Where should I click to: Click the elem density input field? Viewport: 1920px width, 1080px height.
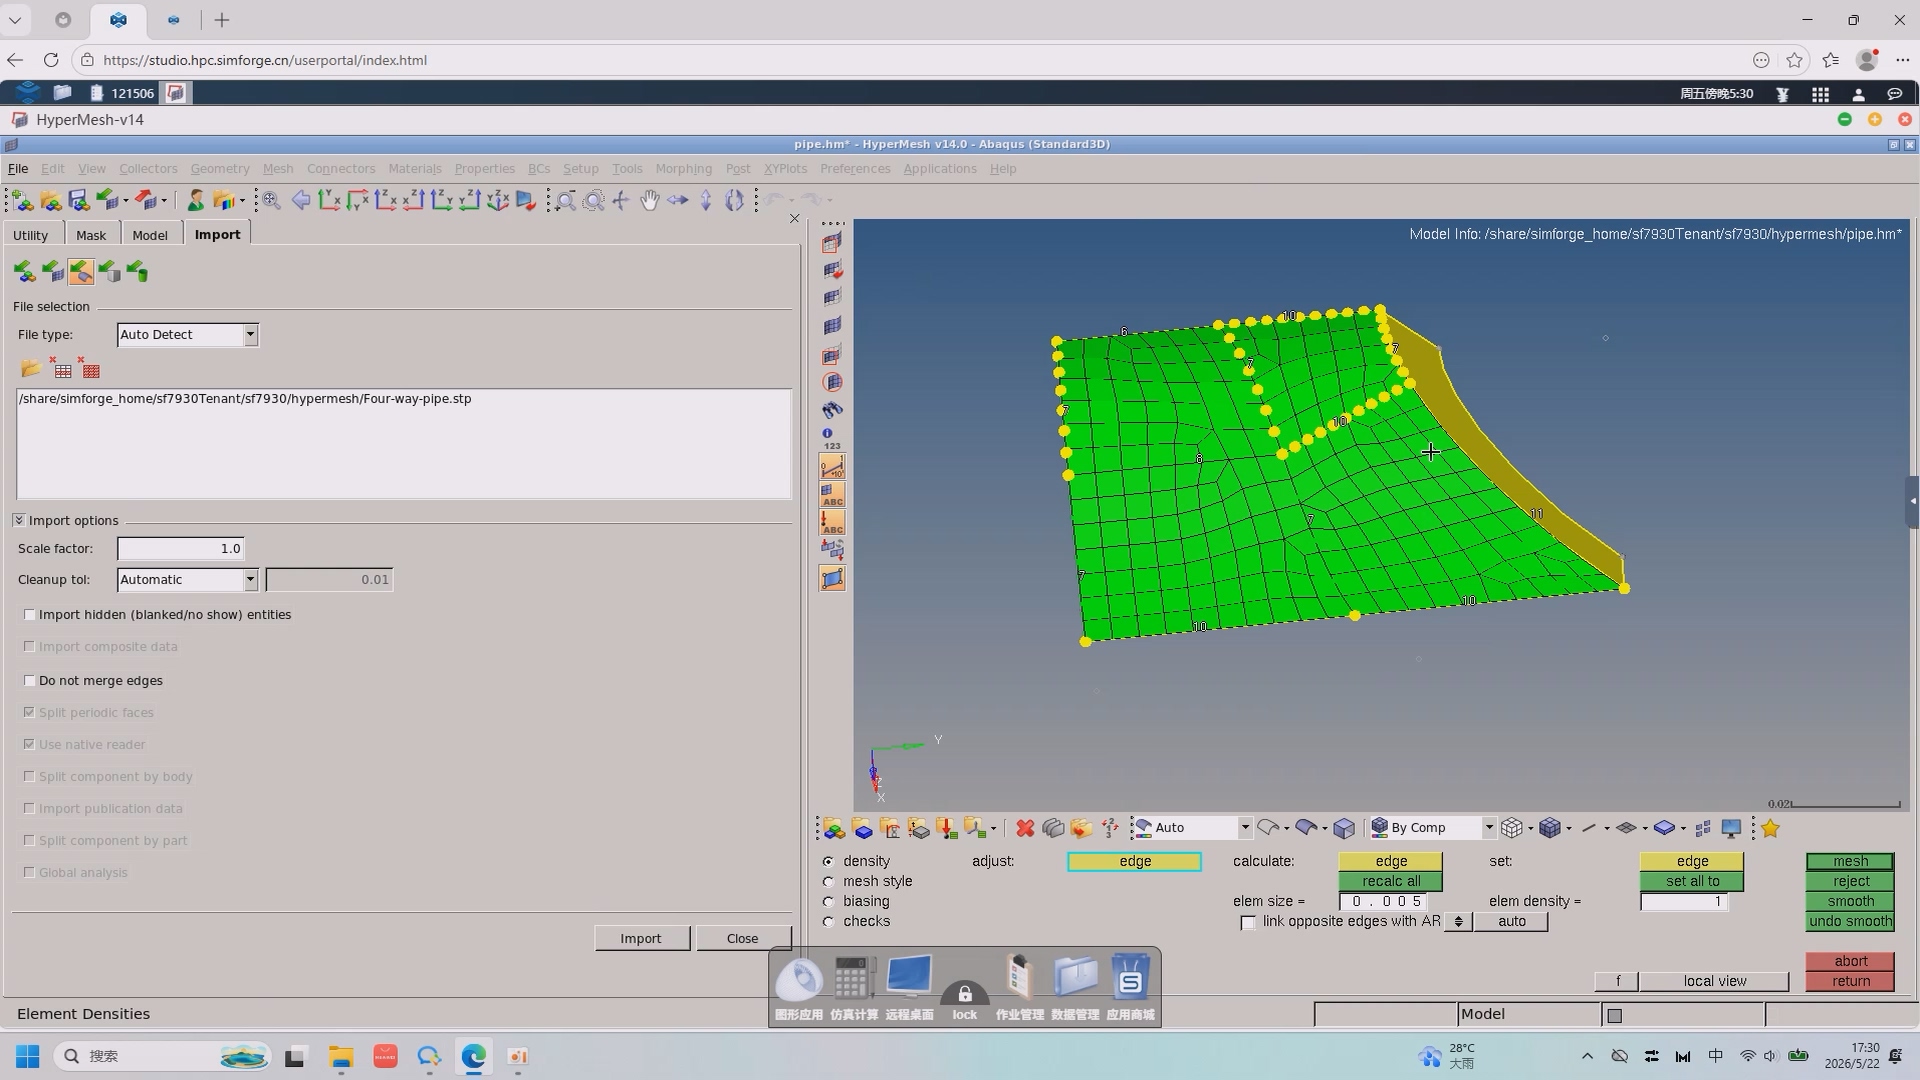(x=1684, y=902)
